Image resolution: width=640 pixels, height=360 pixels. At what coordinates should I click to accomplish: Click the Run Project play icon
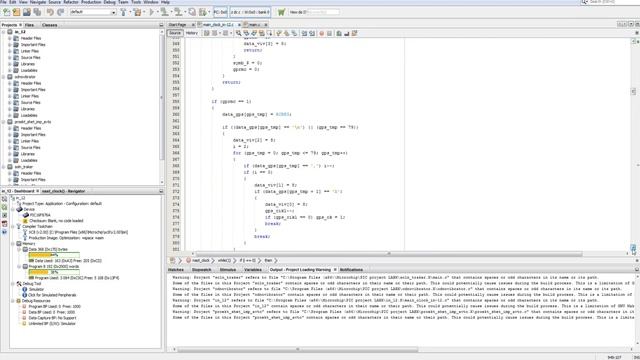[x=152, y=12]
